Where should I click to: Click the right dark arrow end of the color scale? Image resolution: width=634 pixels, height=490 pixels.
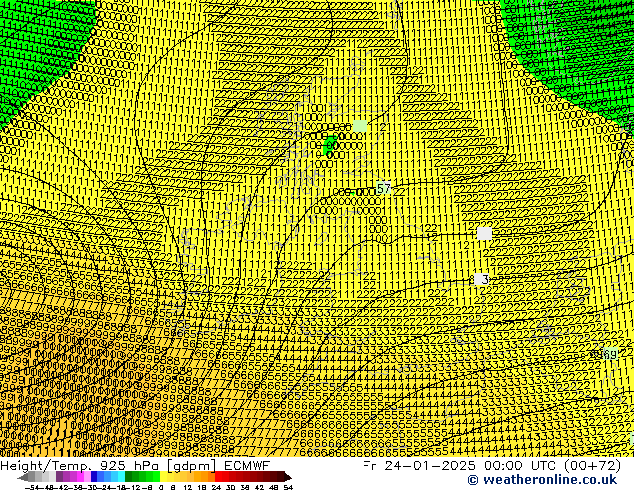[x=288, y=477]
